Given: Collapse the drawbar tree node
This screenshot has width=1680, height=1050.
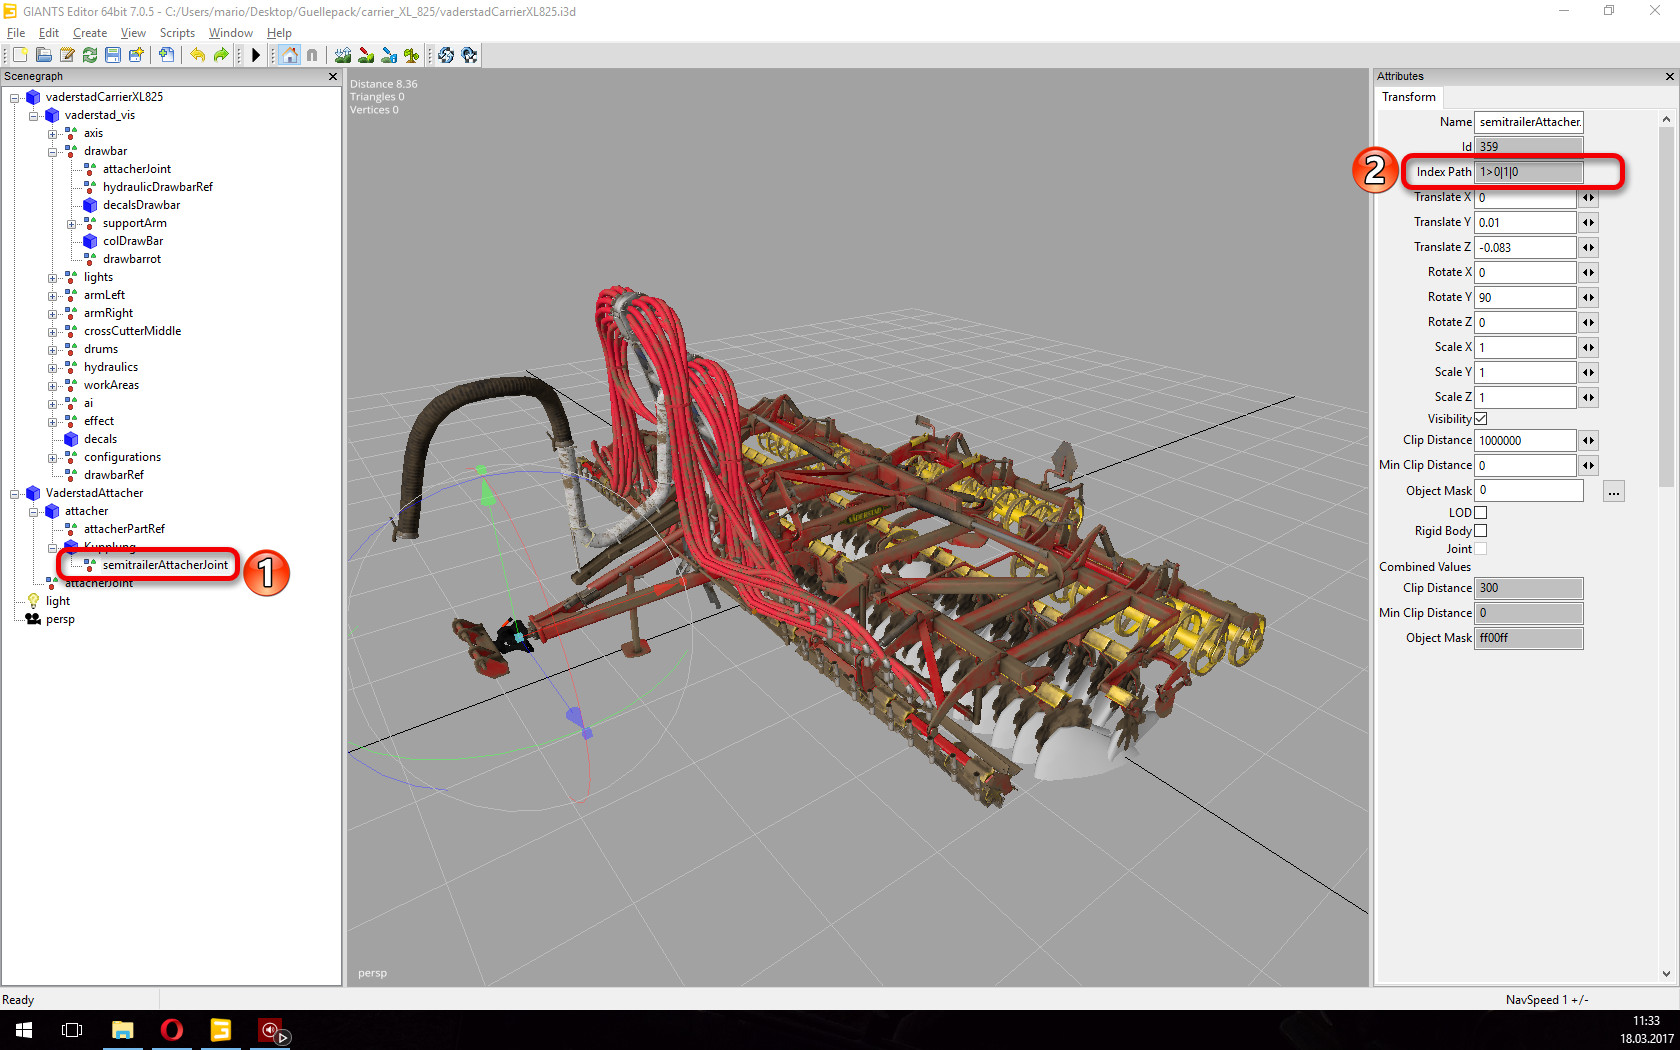Looking at the screenshot, I should (x=53, y=152).
